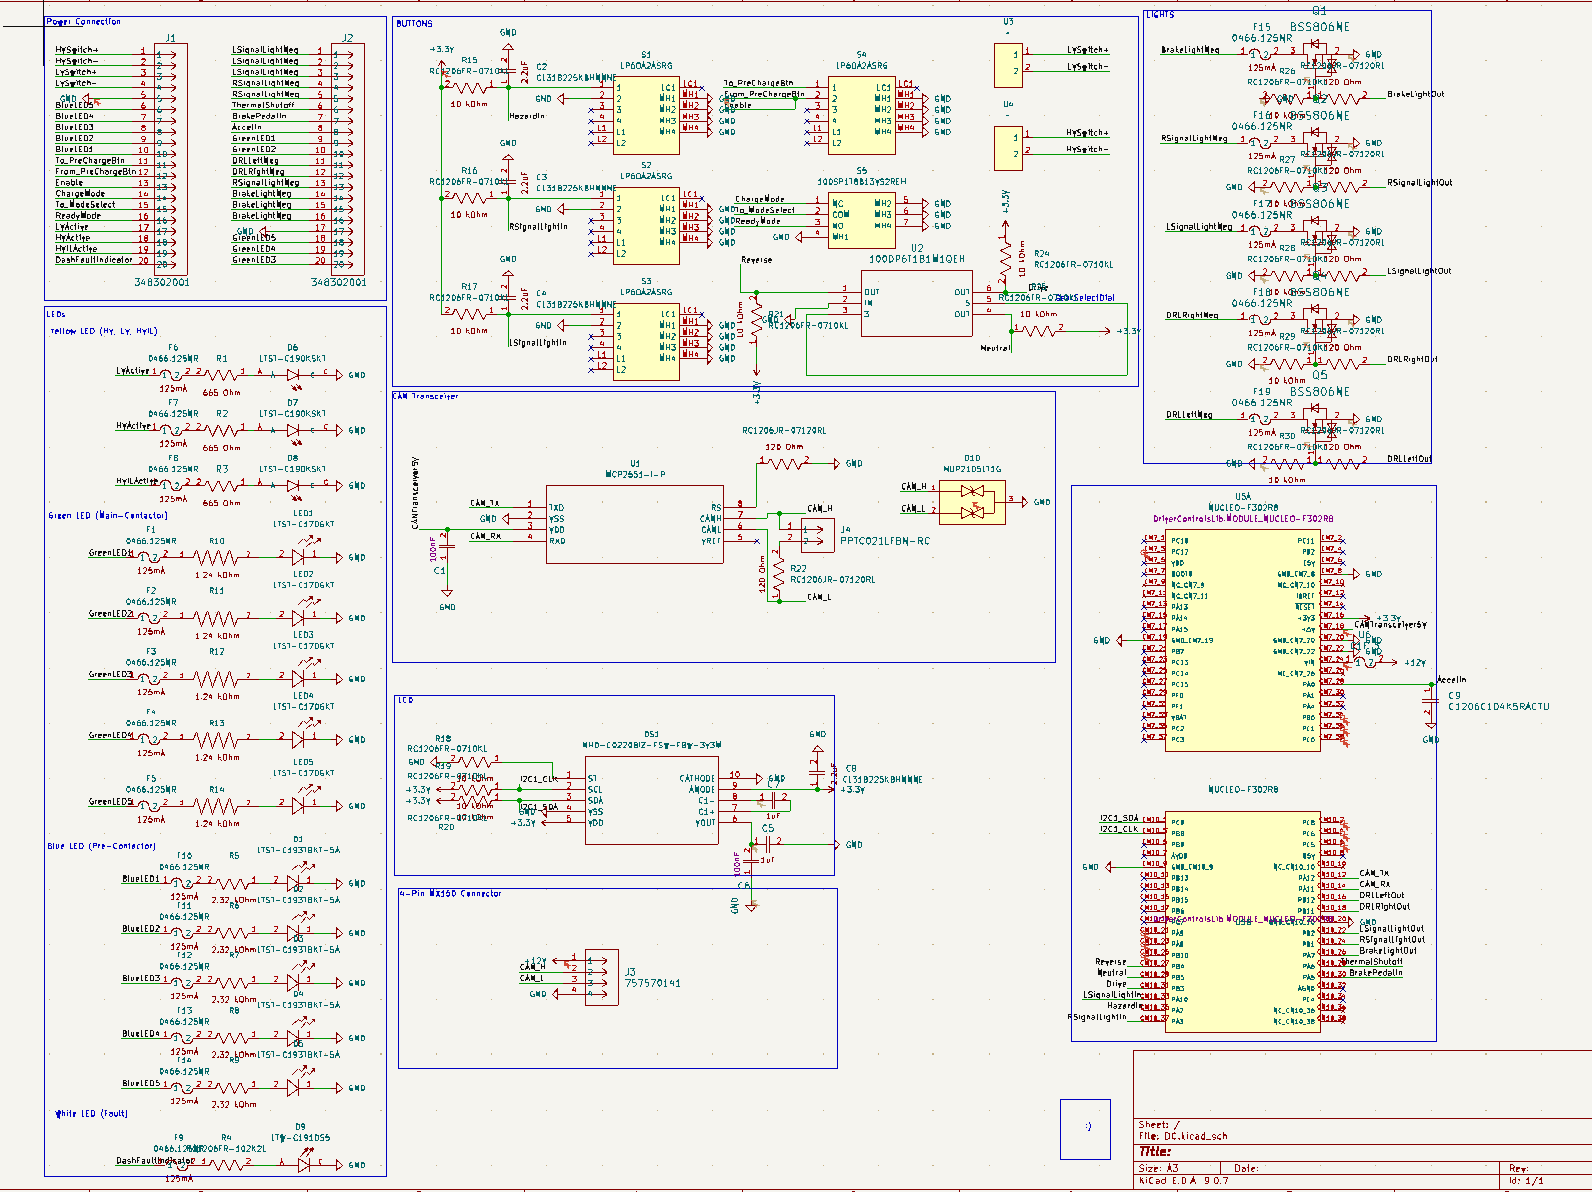
Task: Select the AccelIn label at NUCLEO module
Action: pos(1452,680)
